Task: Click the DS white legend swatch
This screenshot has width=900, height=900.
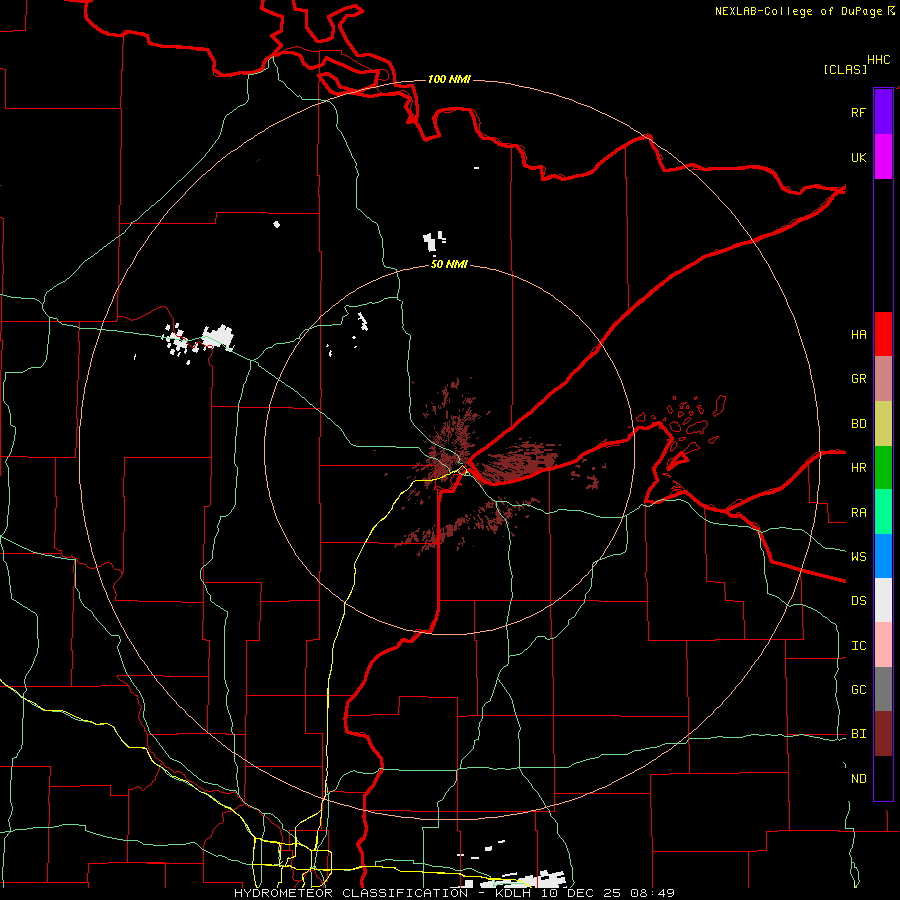Action: click(x=883, y=600)
